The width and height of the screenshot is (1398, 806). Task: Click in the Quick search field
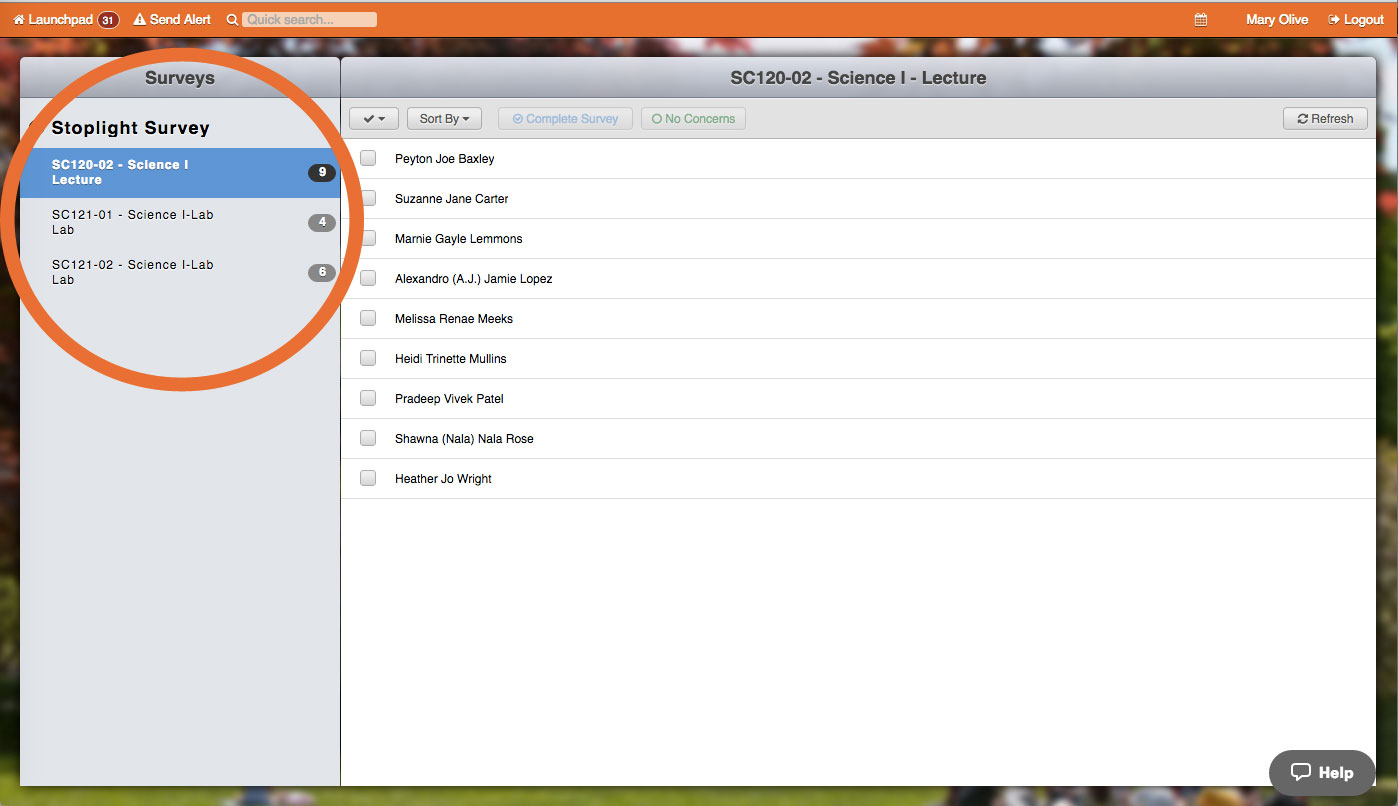310,20
